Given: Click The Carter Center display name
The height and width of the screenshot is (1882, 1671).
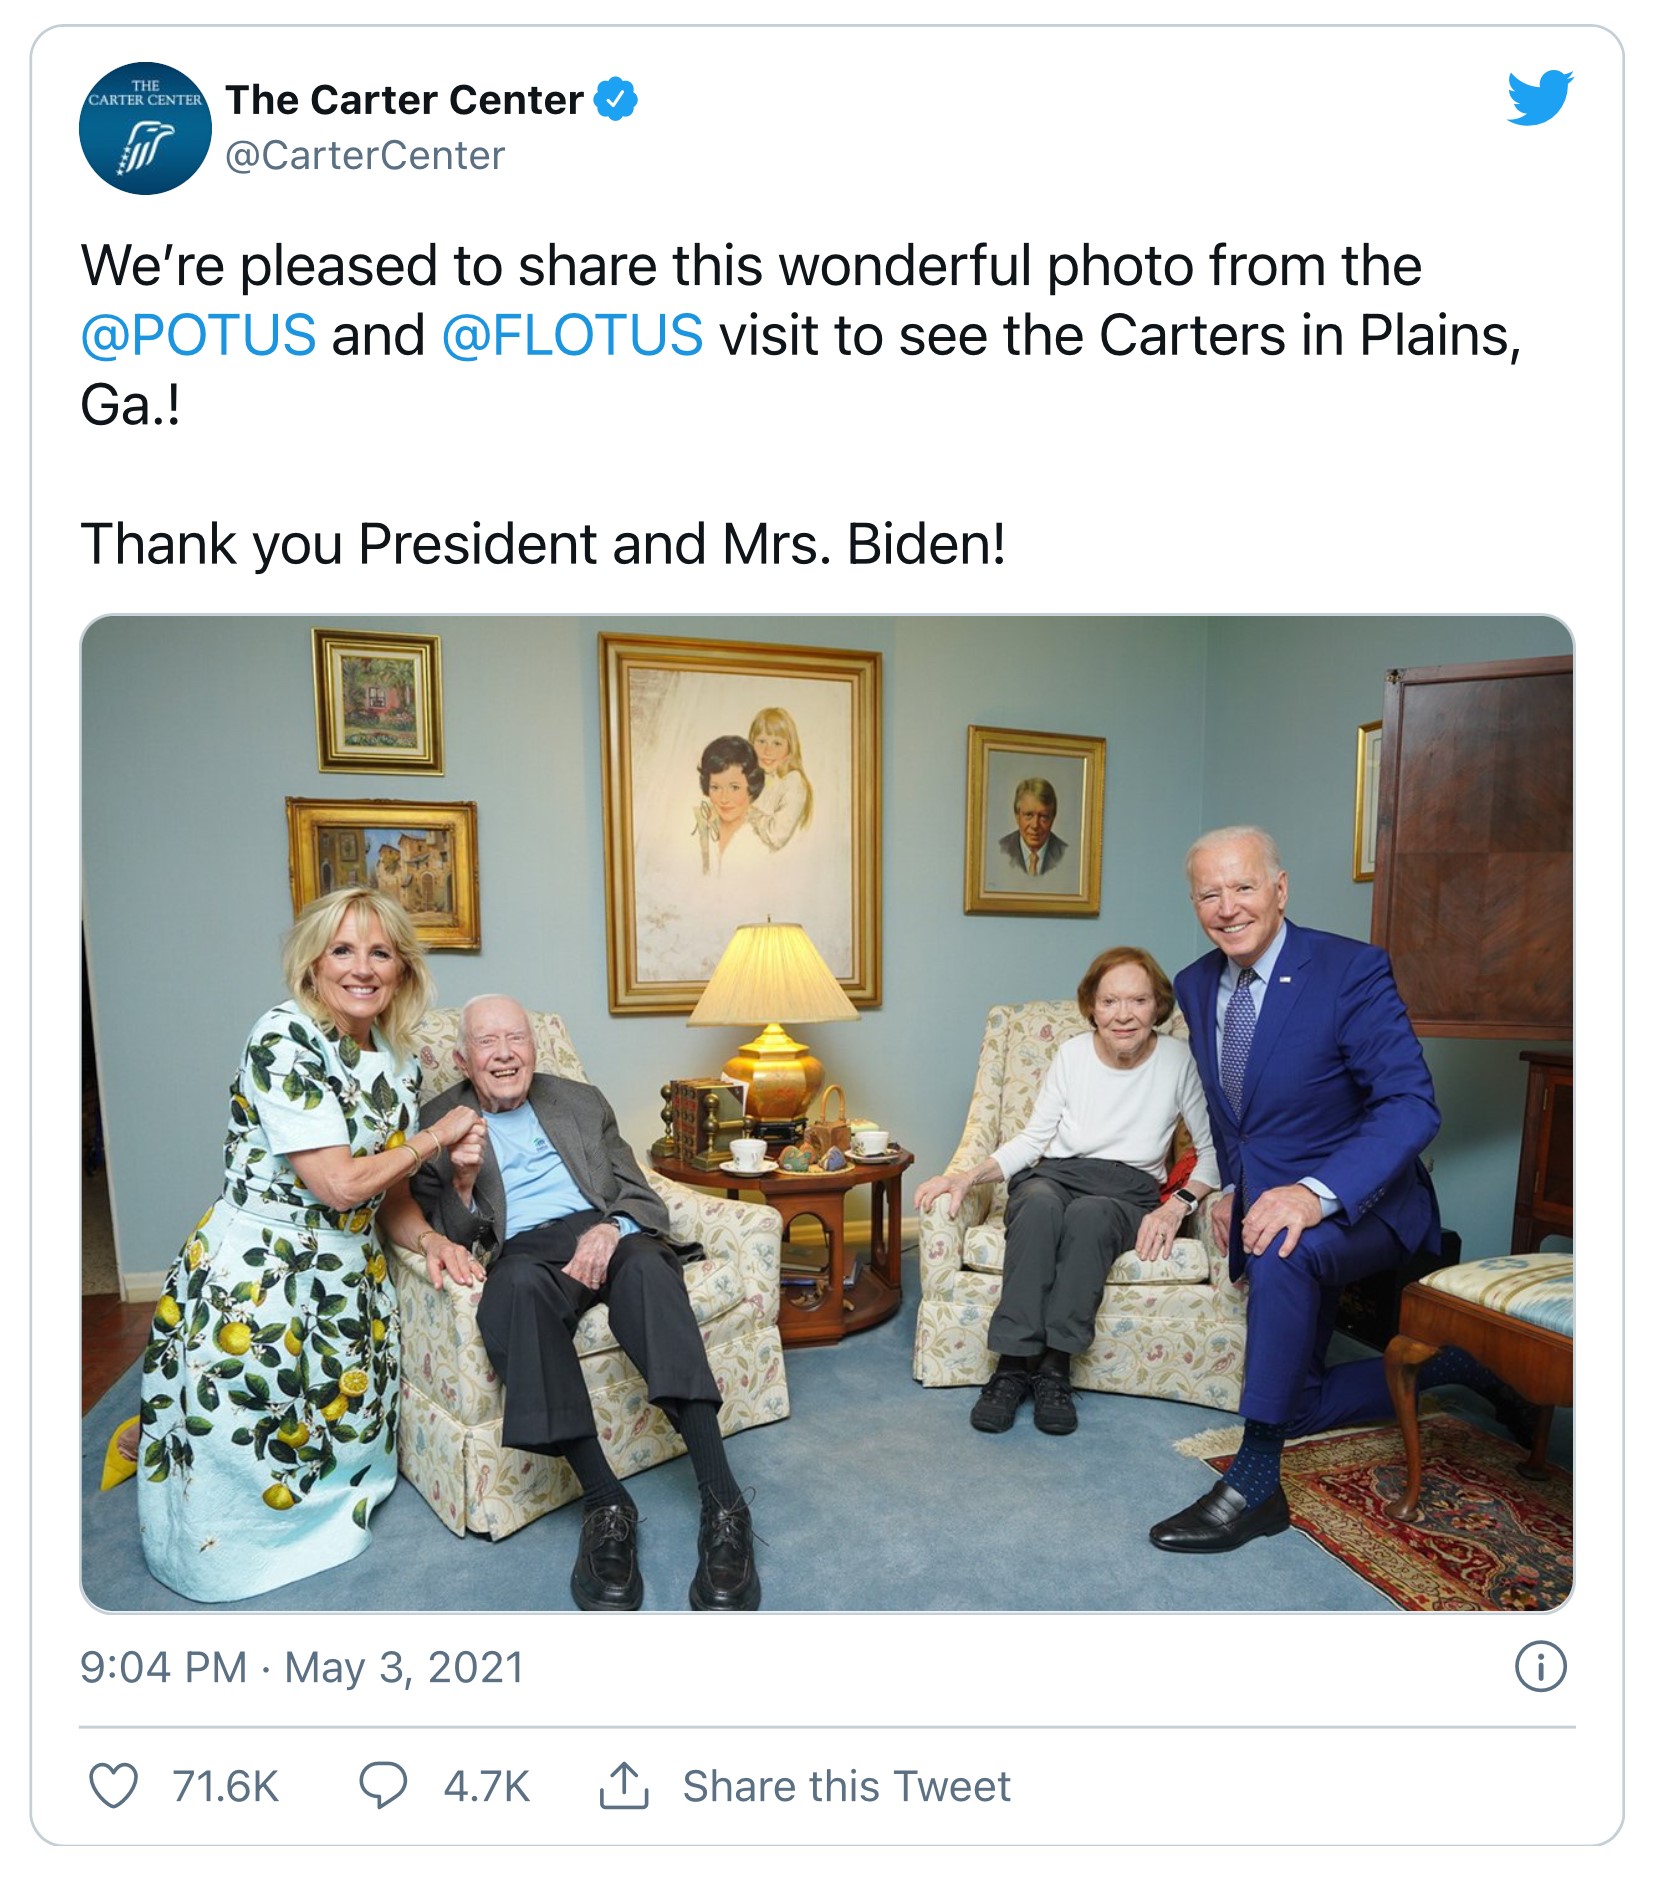Looking at the screenshot, I should pos(404,100).
